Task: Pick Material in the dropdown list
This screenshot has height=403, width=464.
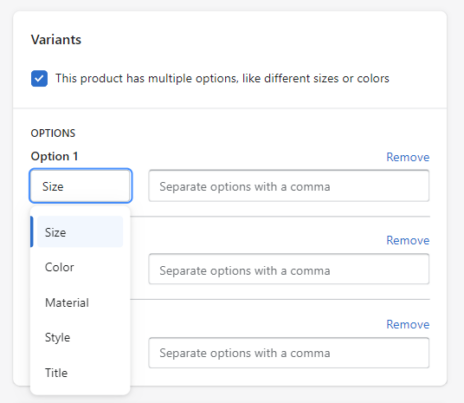Action: click(80, 302)
